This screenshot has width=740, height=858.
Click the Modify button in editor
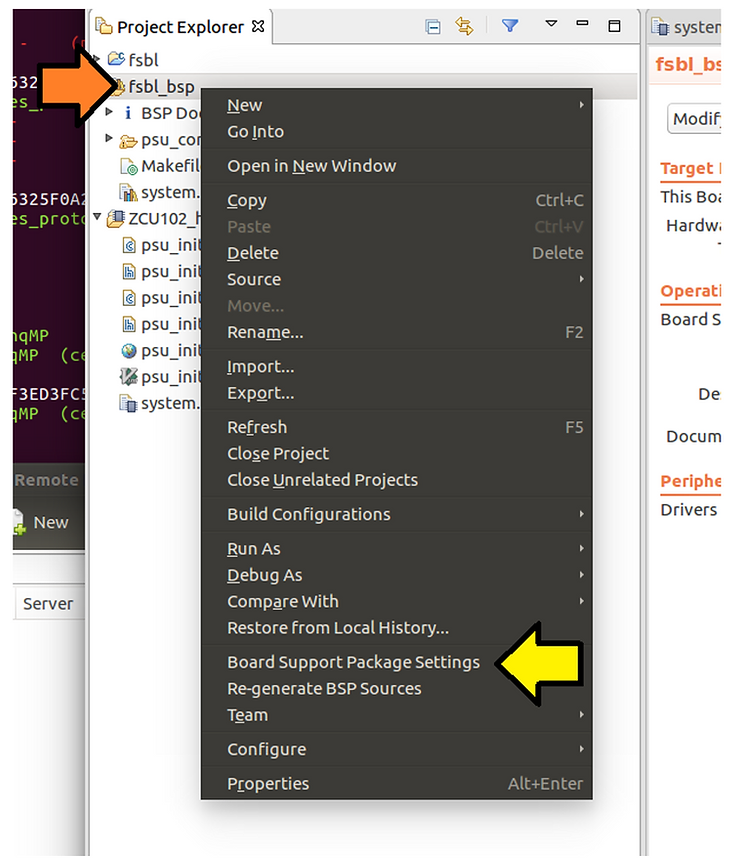coord(695,118)
